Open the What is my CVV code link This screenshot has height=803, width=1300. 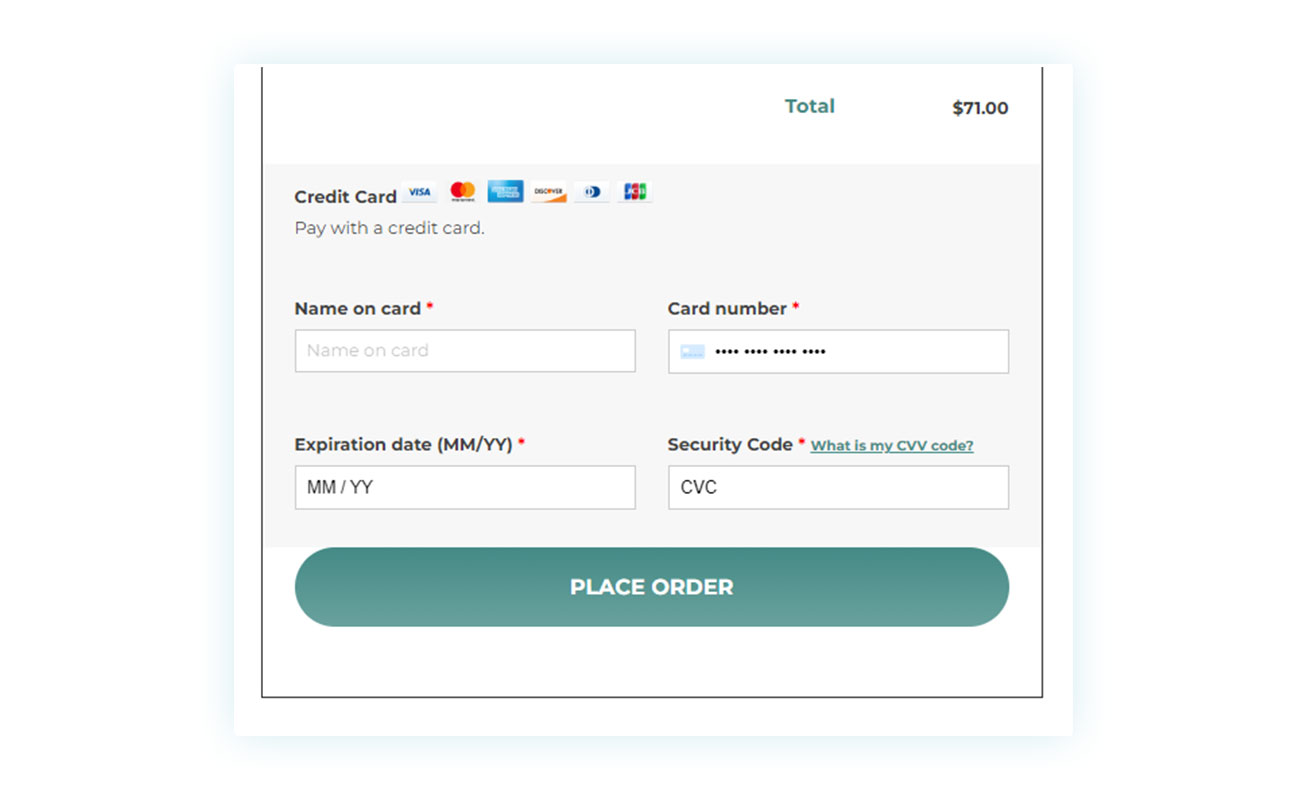click(x=892, y=446)
